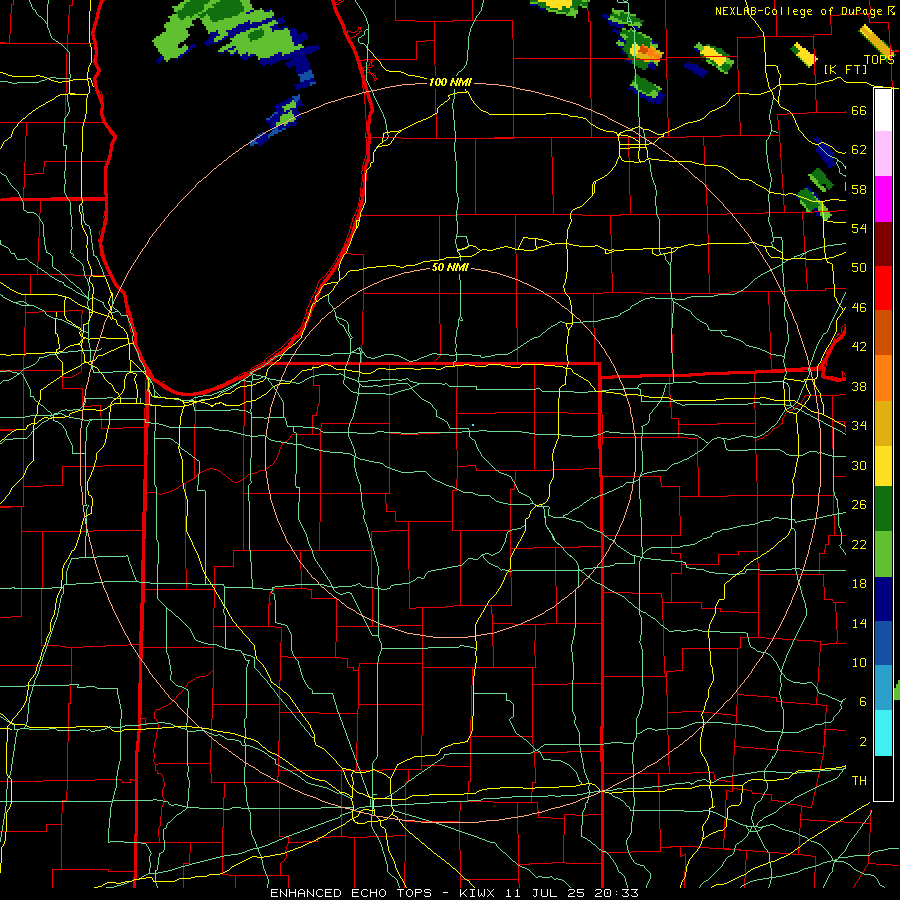900x900 pixels.
Task: Click the light pink legend swatch
Action: coord(883,154)
